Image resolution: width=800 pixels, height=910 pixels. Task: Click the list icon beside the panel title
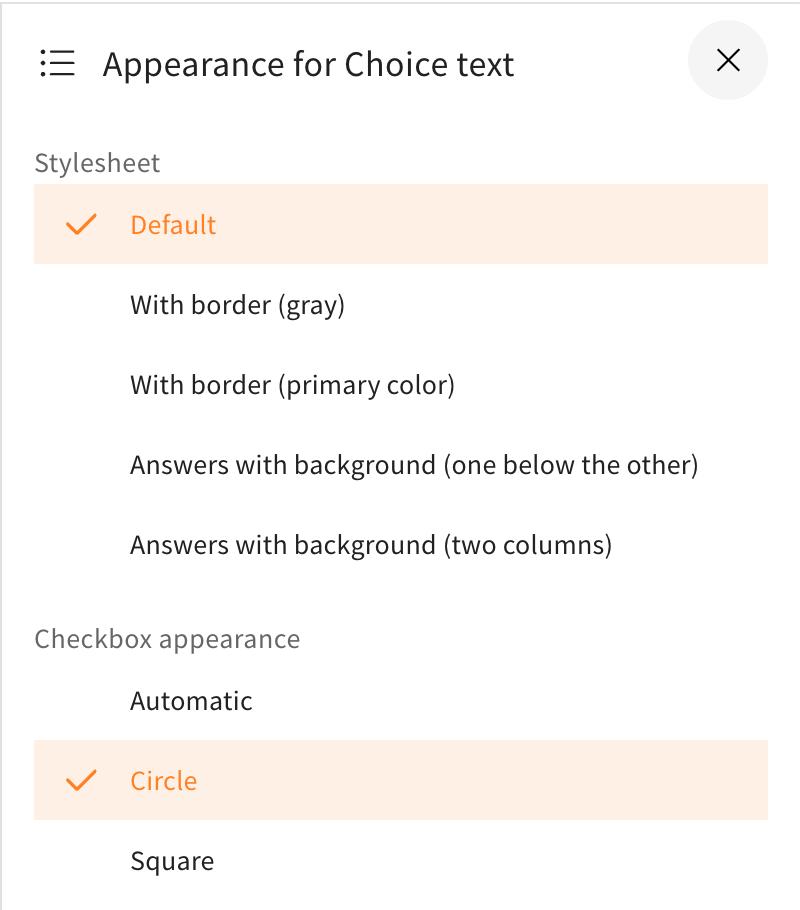click(x=58, y=64)
